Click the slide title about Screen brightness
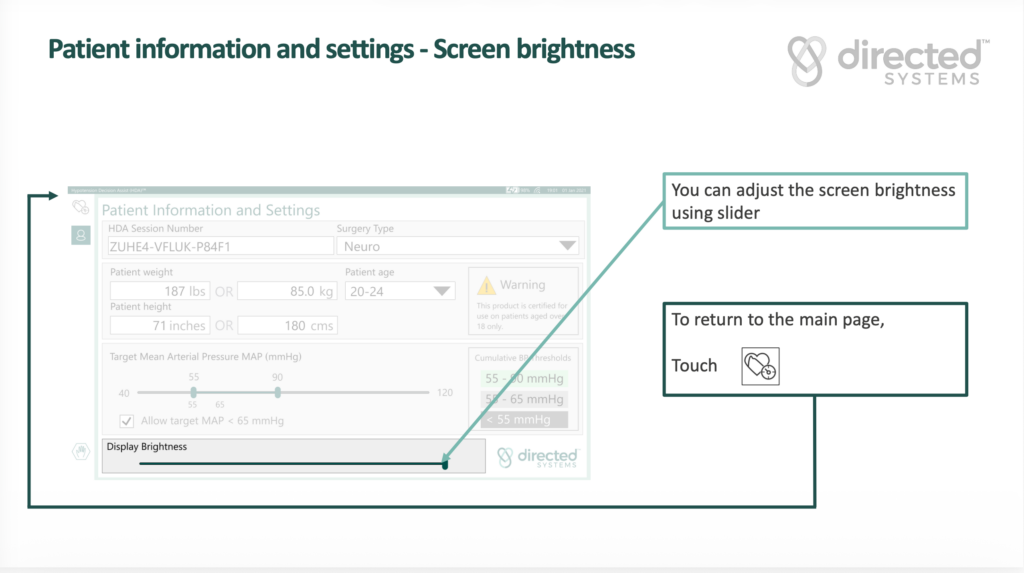Screen dimensions: 1024x573 pyautogui.click(x=342, y=50)
